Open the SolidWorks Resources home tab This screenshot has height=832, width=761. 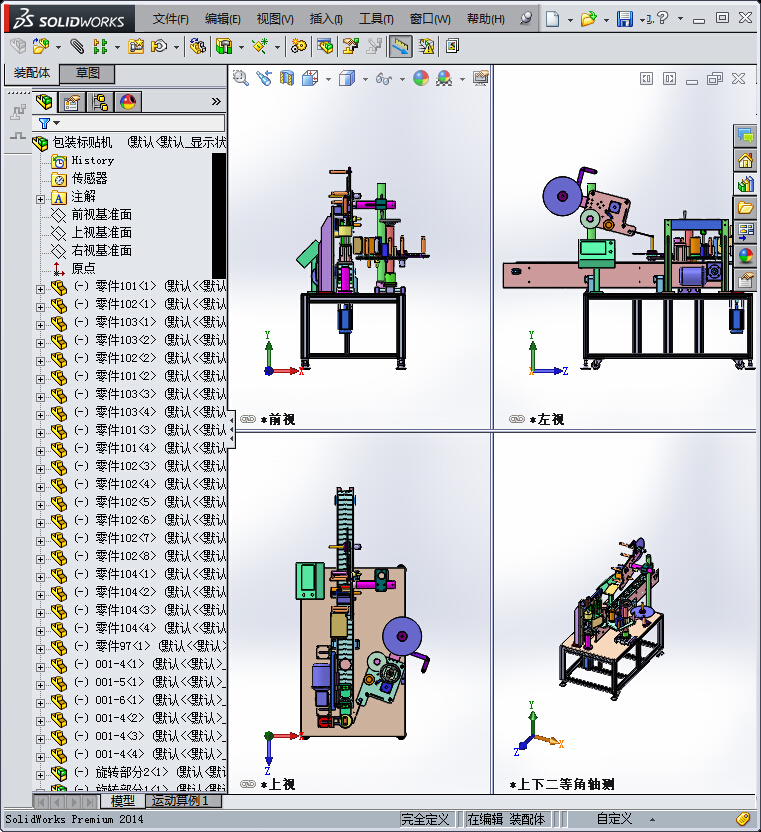coord(746,160)
